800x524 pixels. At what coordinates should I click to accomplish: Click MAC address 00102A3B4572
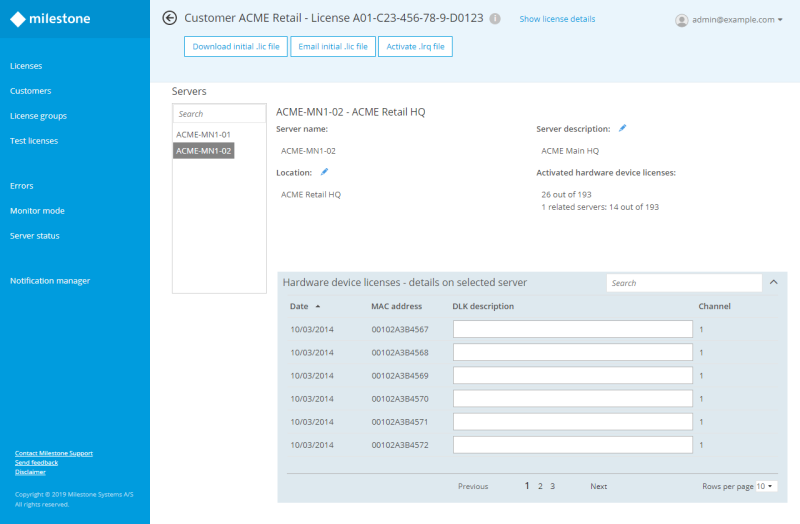pyautogui.click(x=400, y=445)
